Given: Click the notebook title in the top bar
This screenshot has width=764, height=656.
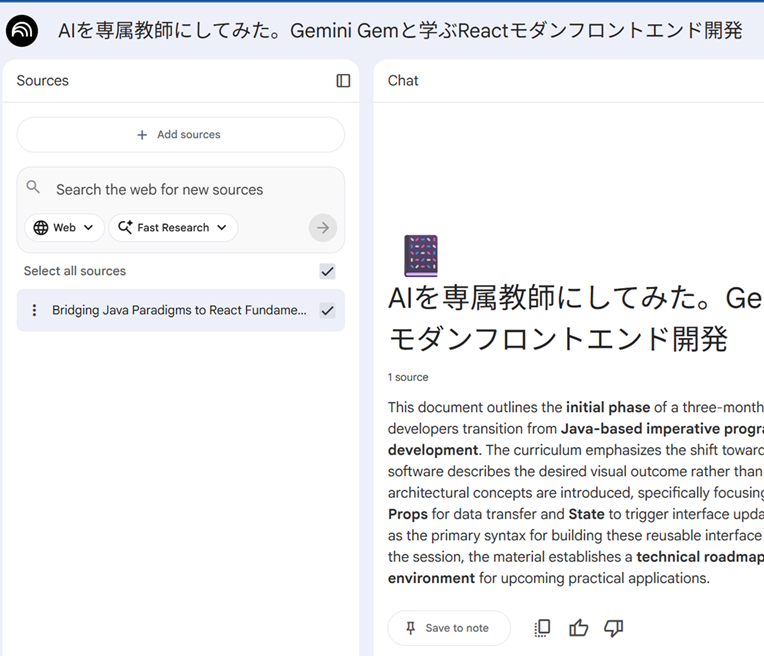Looking at the screenshot, I should (400, 31).
